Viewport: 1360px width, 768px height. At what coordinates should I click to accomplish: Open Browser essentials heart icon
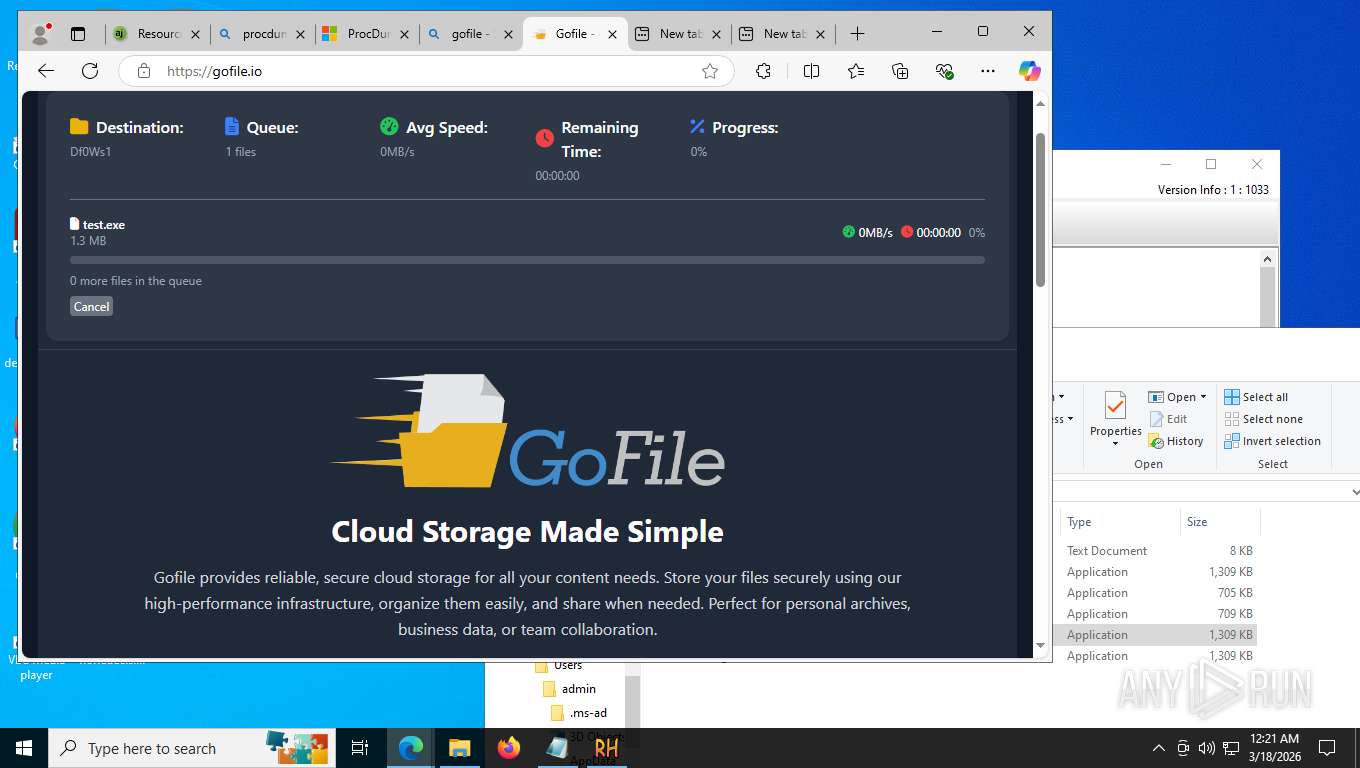pos(944,71)
